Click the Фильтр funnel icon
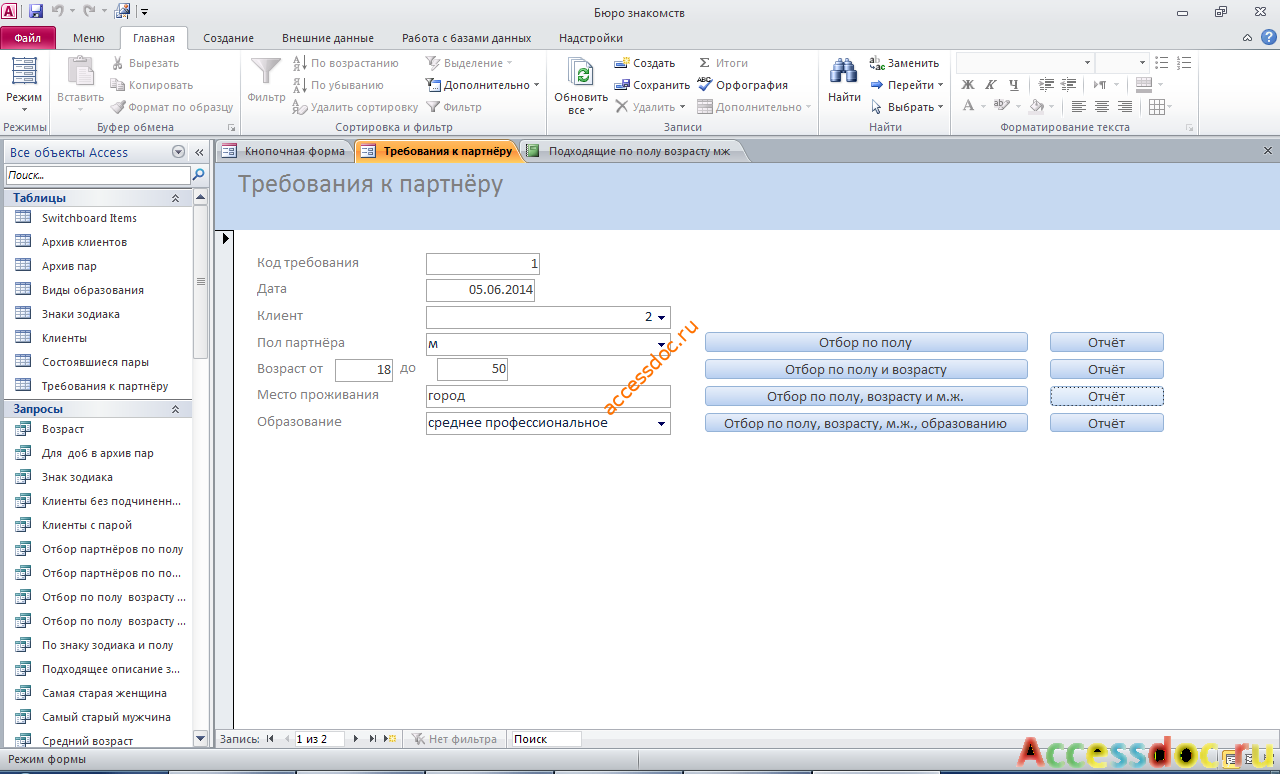 click(x=266, y=80)
